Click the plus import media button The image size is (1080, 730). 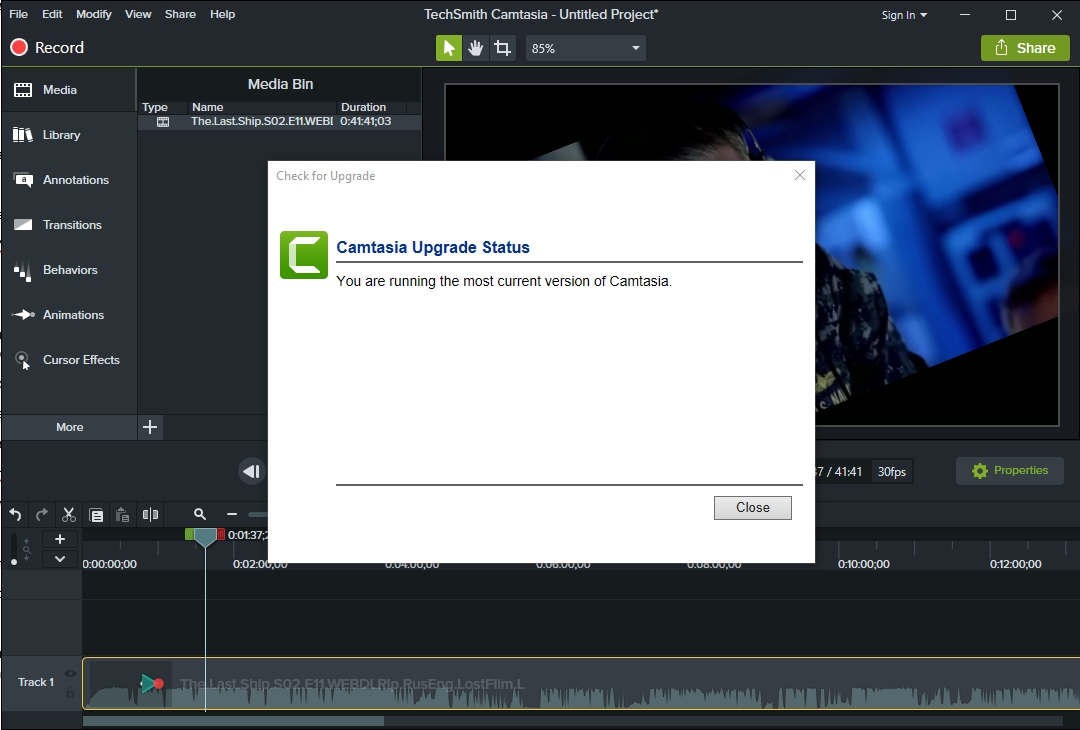pyautogui.click(x=149, y=427)
